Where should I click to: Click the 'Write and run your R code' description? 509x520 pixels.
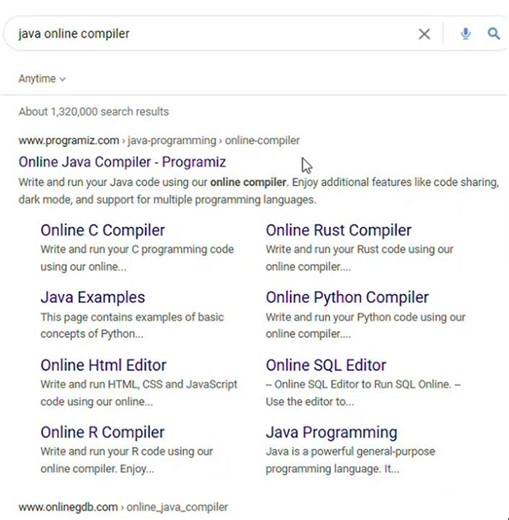pyautogui.click(x=127, y=460)
